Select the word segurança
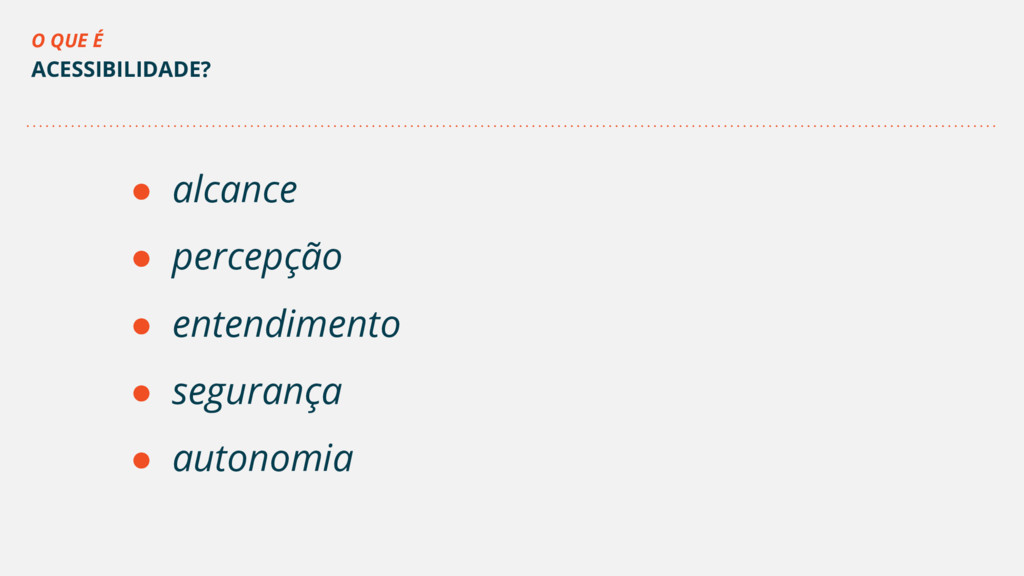Viewport: 1024px width, 576px height. point(257,394)
